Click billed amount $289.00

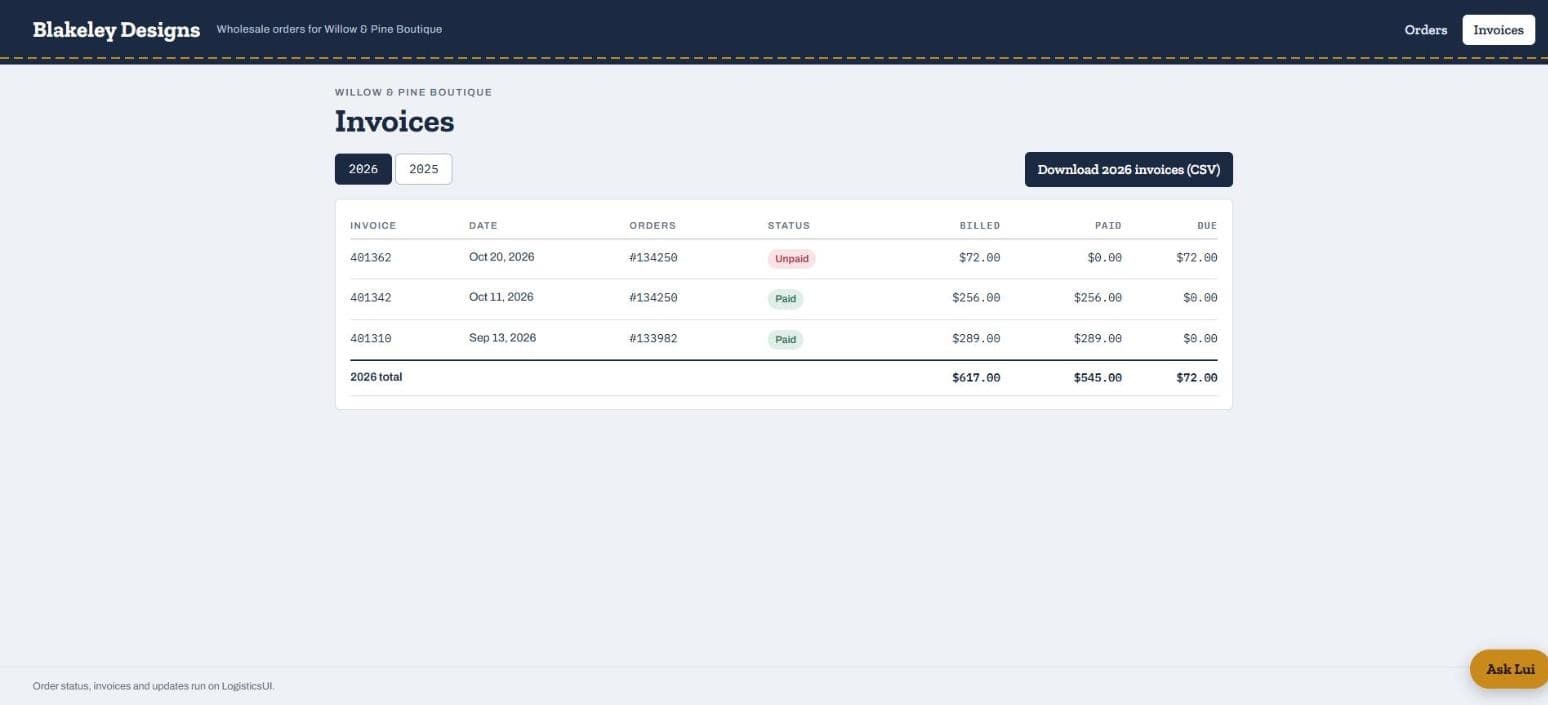976,339
